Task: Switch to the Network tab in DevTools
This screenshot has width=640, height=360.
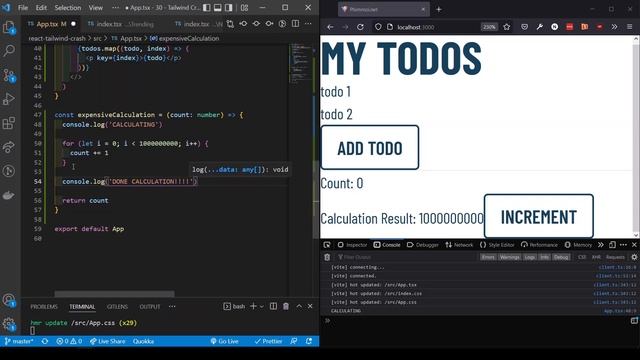Action: click(459, 245)
